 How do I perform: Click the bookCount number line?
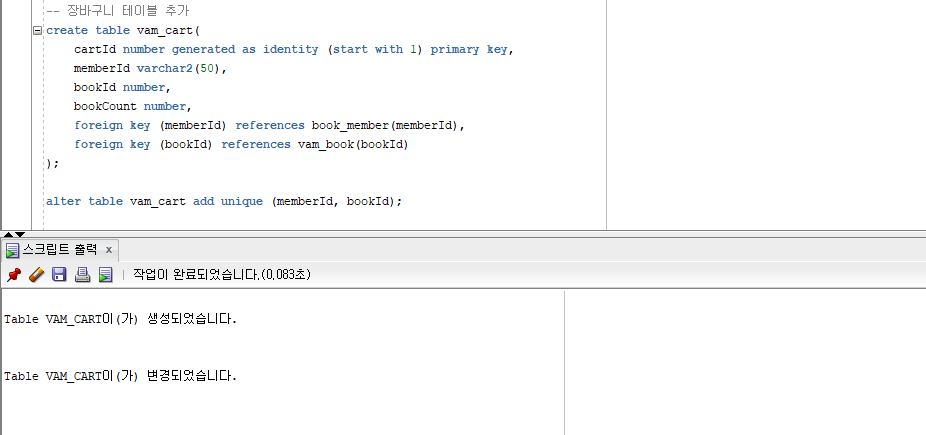click(133, 106)
